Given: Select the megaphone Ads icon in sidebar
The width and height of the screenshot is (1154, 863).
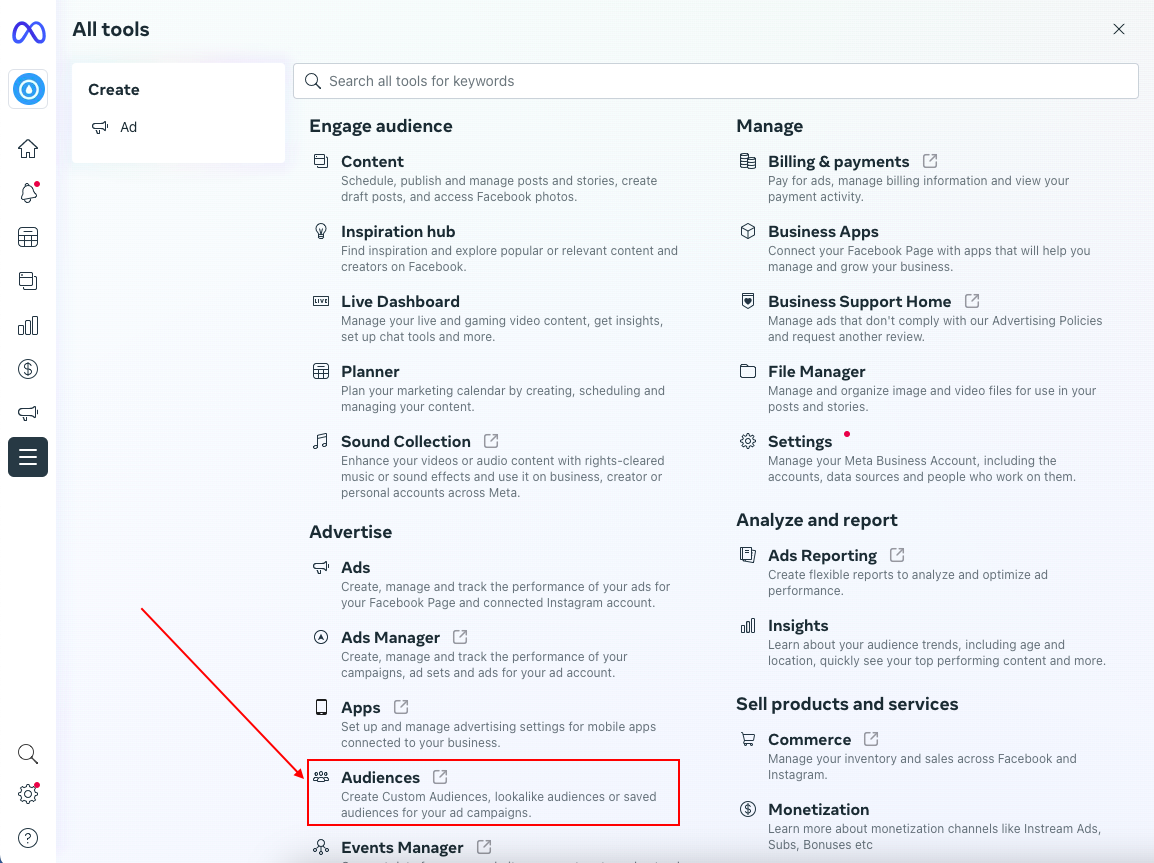Looking at the screenshot, I should click(x=28, y=413).
